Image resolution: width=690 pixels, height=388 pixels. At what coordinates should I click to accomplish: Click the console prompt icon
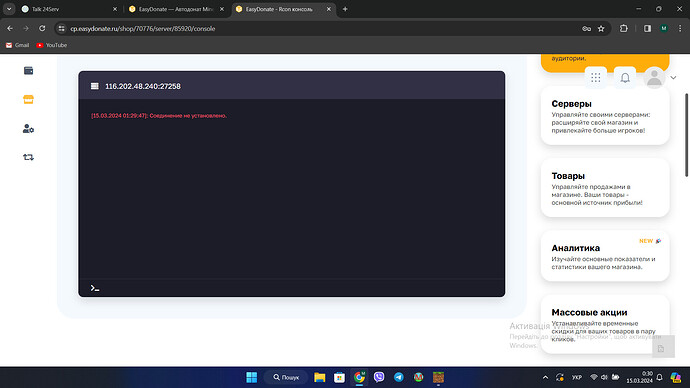tap(95, 288)
